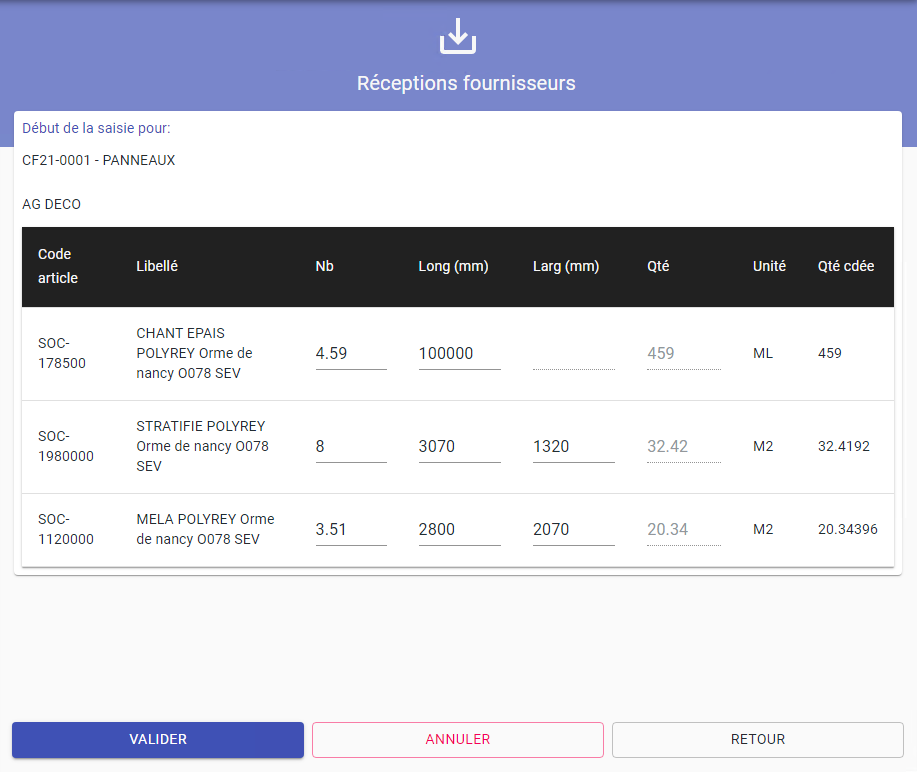Edit Nb field with value 3.51
The image size is (917, 772).
350,530
